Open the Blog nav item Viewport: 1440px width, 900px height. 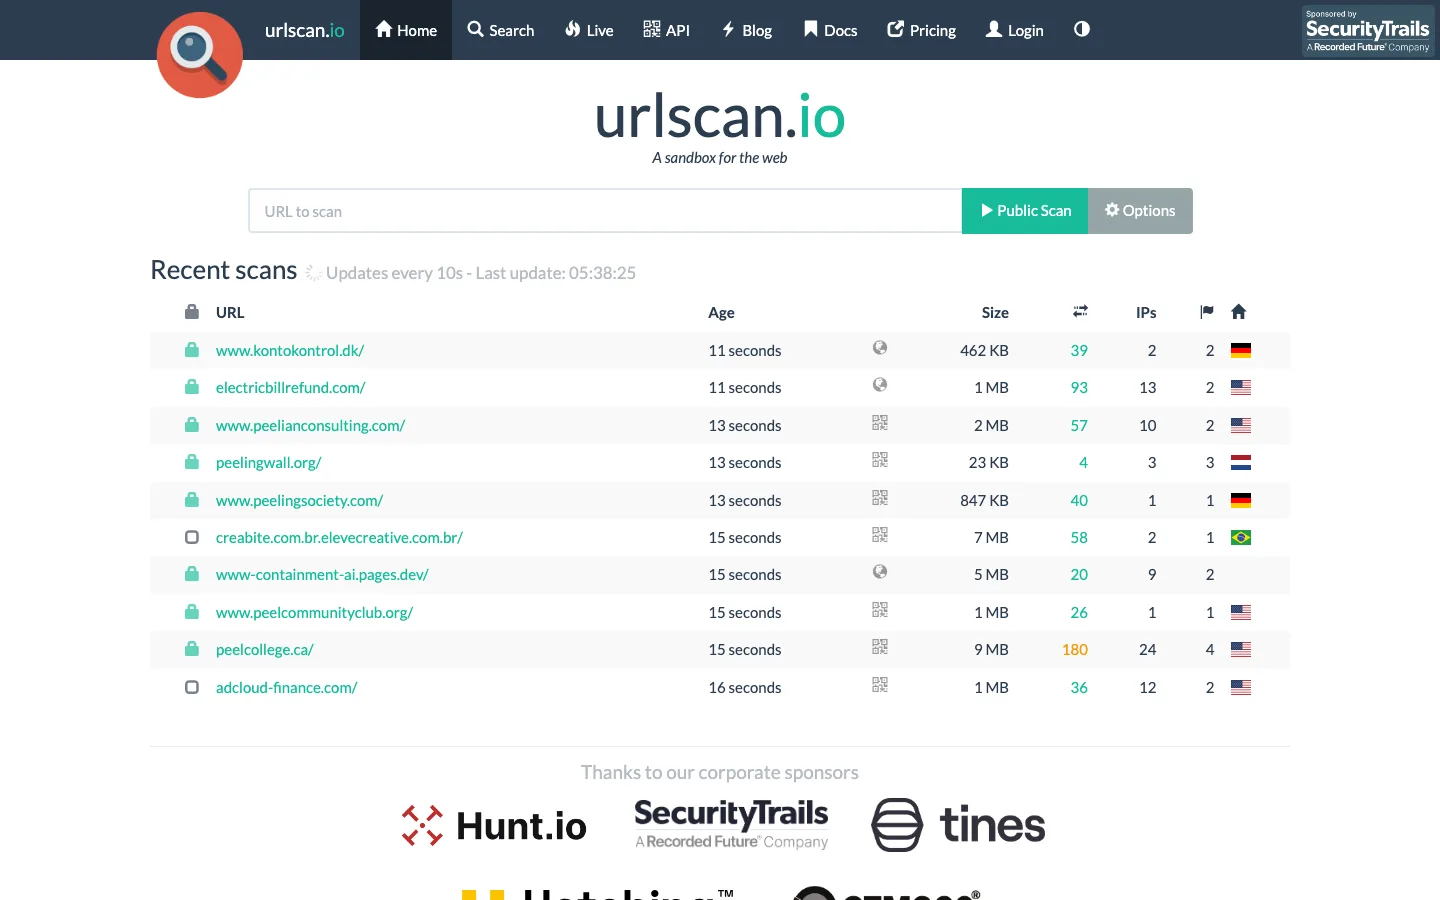click(747, 30)
